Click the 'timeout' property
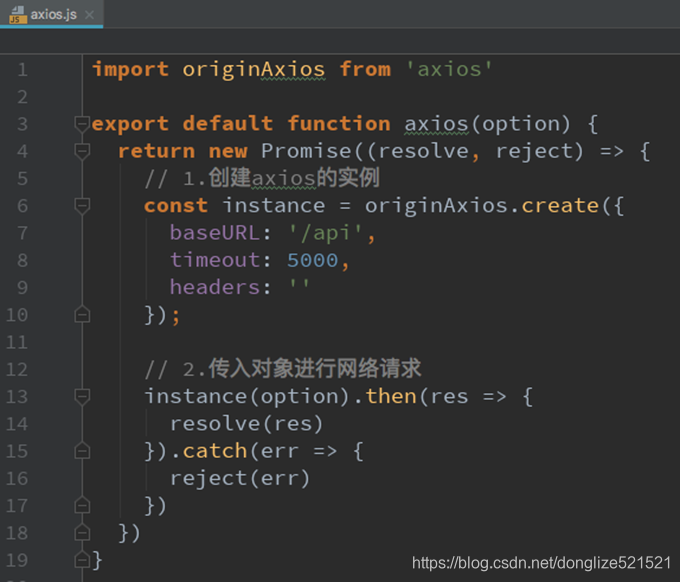 215,260
